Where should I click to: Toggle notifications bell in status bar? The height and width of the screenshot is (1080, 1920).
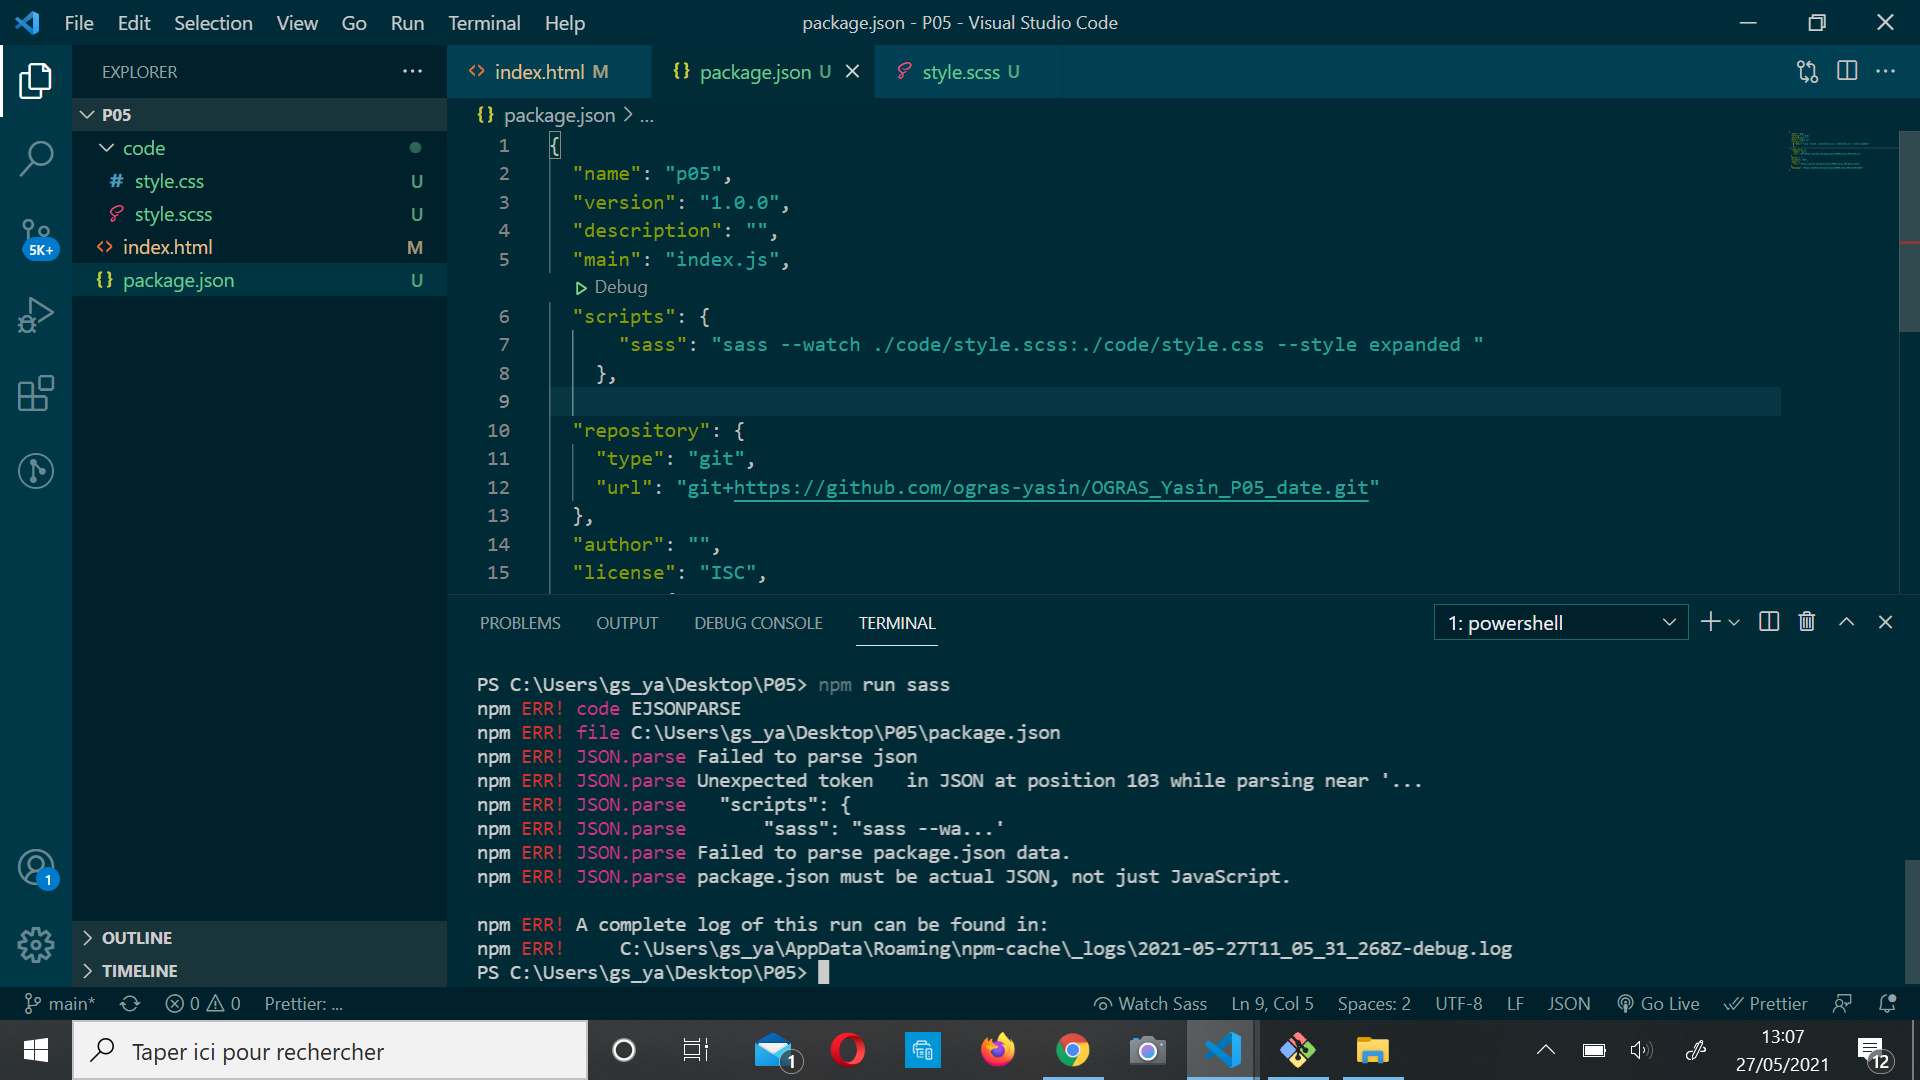point(1889,1003)
